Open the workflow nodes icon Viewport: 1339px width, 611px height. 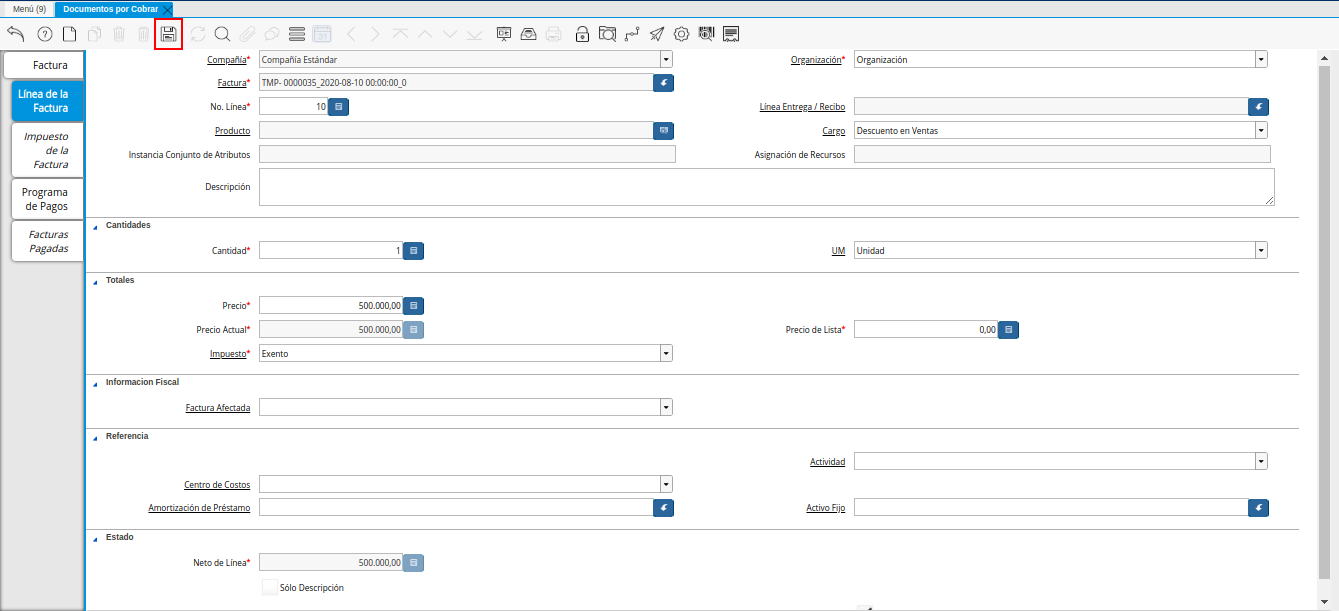click(x=632, y=34)
